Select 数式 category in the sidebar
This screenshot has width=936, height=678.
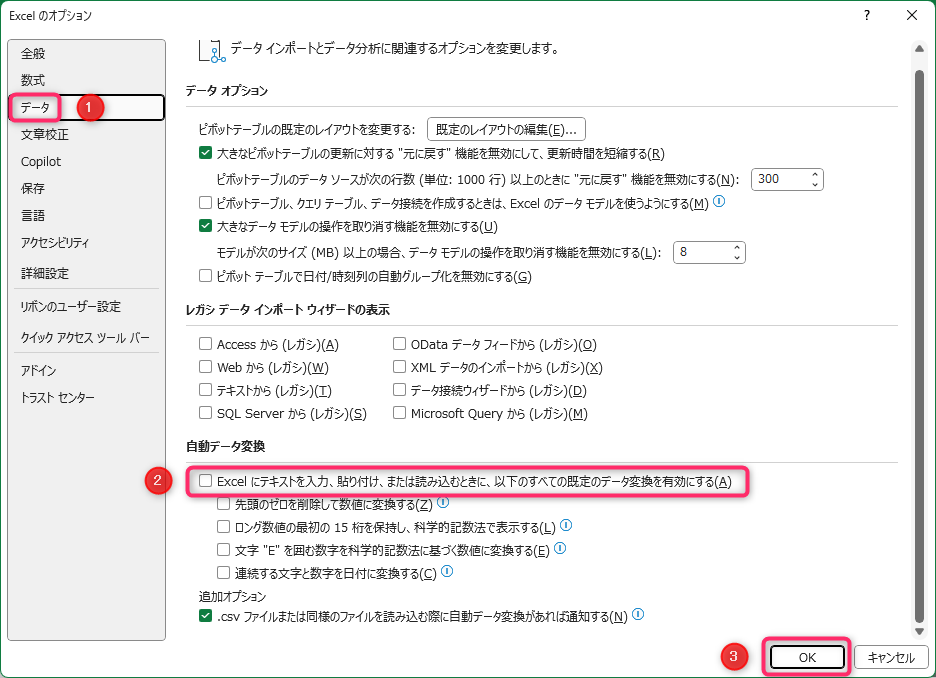(x=33, y=80)
